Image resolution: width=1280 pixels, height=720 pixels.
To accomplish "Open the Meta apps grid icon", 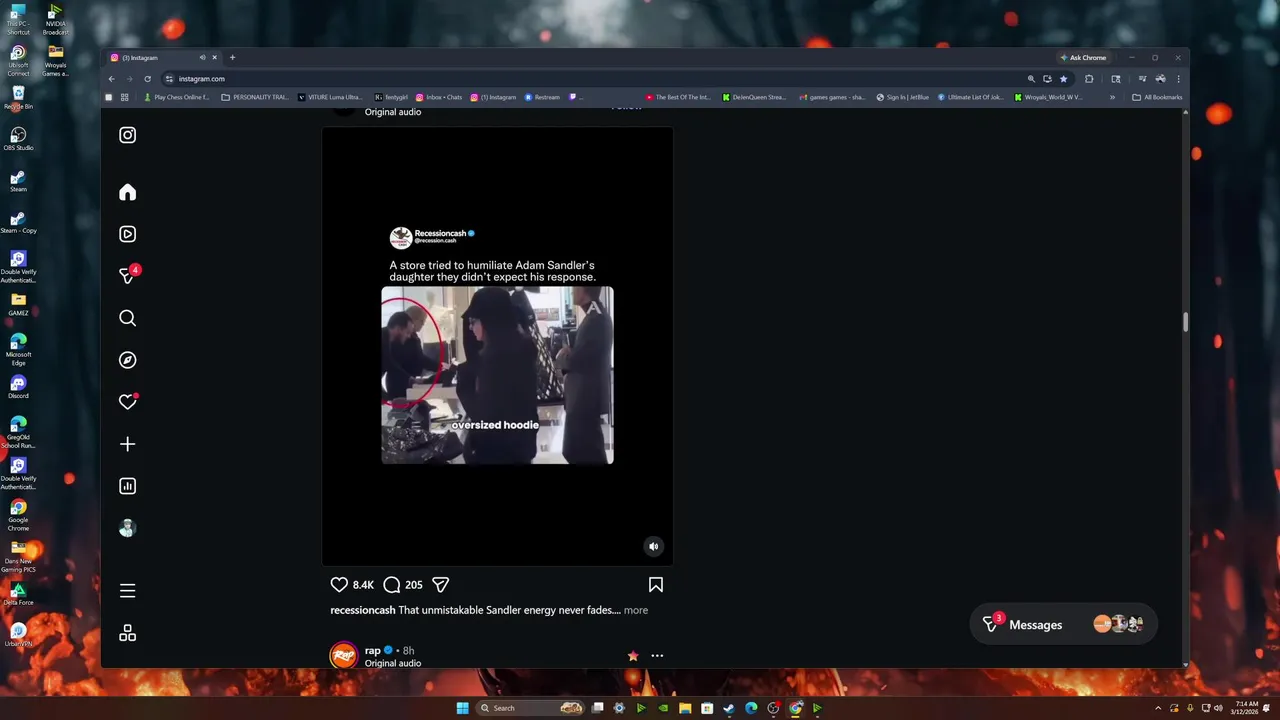I will tap(127, 633).
